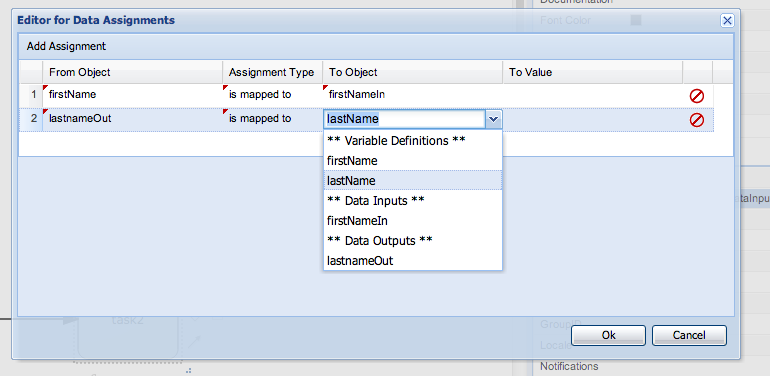Click the To Object column header
770x376 pixels.
(412, 72)
